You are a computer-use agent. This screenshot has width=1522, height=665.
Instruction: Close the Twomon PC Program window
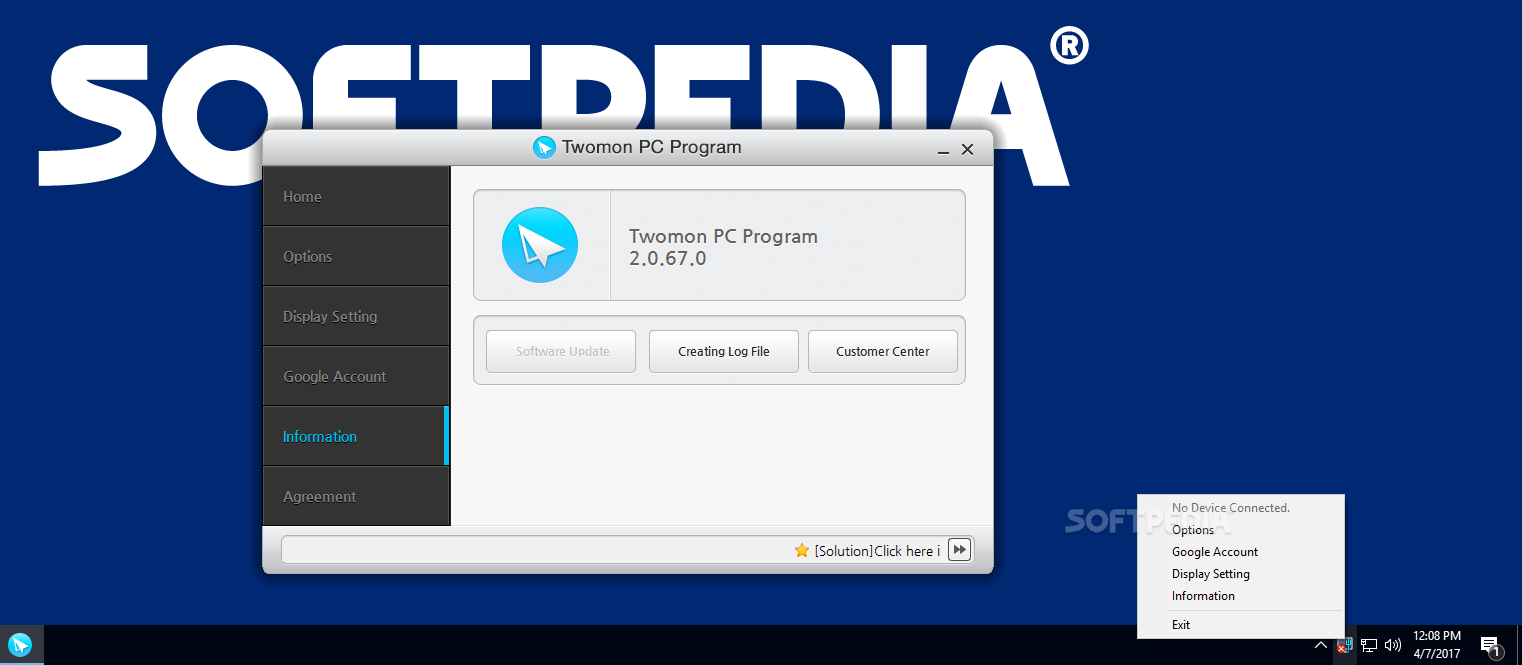coord(967,150)
